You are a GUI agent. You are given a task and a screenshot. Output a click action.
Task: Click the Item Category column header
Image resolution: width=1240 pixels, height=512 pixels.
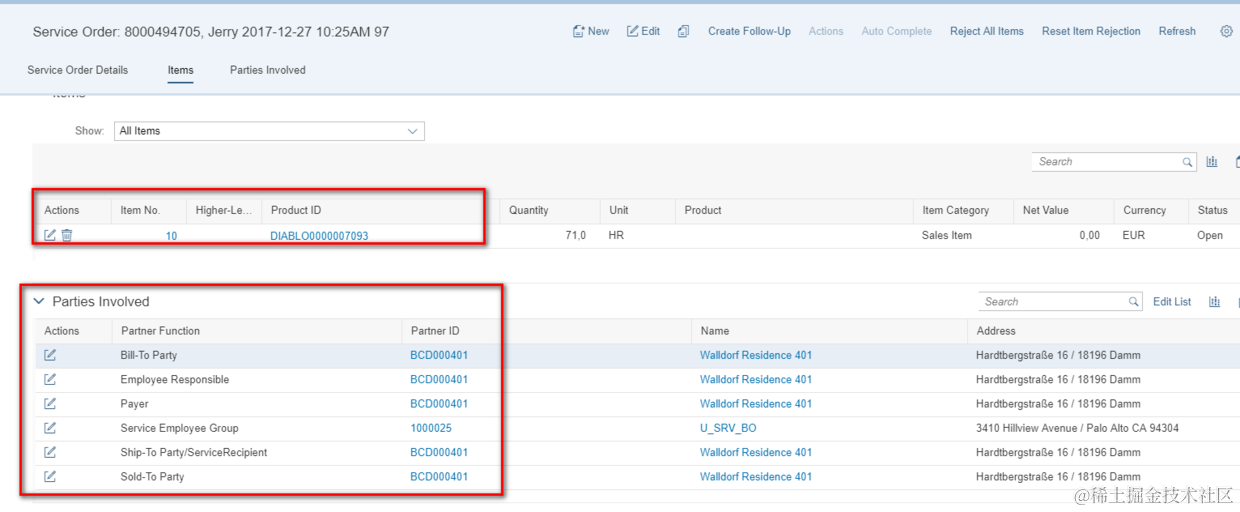click(956, 210)
